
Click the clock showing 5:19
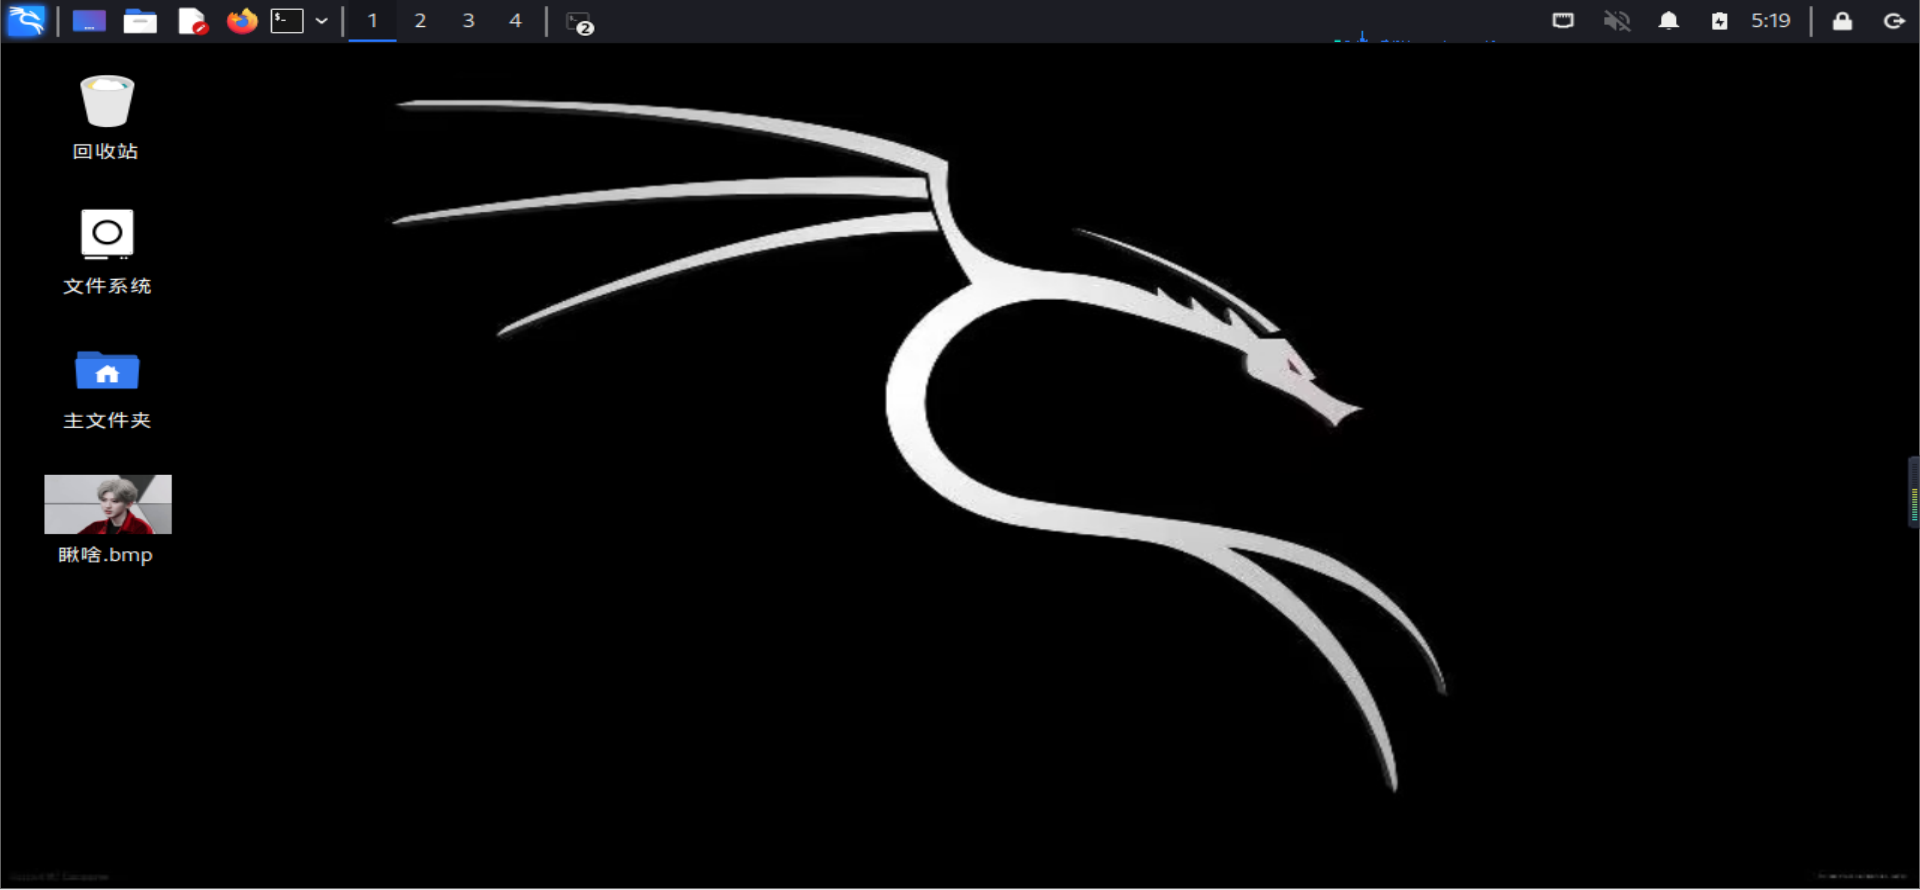pyautogui.click(x=1771, y=21)
